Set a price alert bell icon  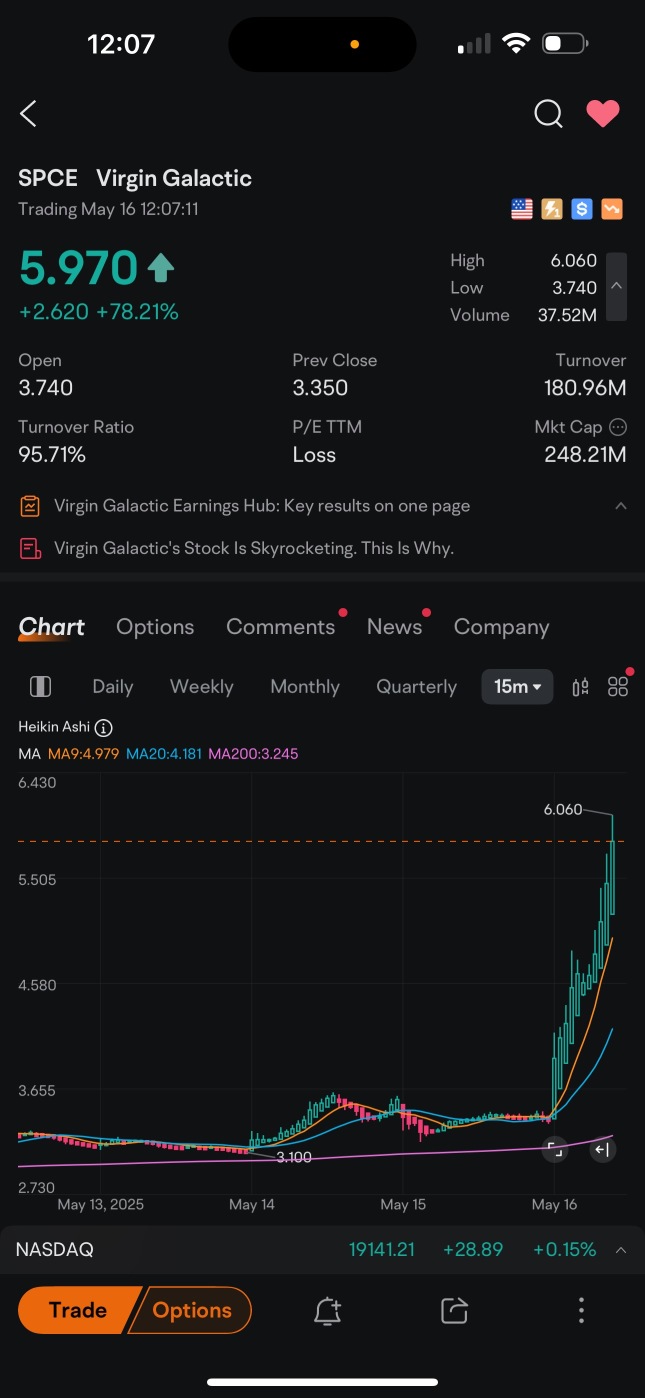(328, 1311)
